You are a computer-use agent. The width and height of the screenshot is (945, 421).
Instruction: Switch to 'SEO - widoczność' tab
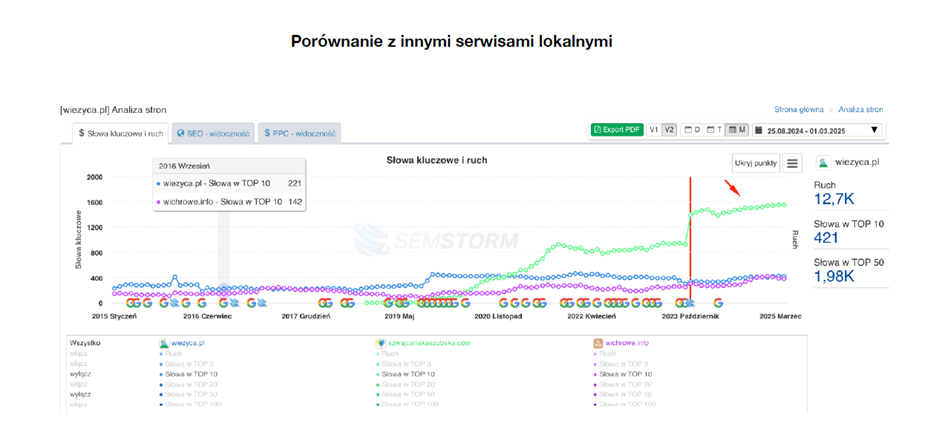pos(213,134)
